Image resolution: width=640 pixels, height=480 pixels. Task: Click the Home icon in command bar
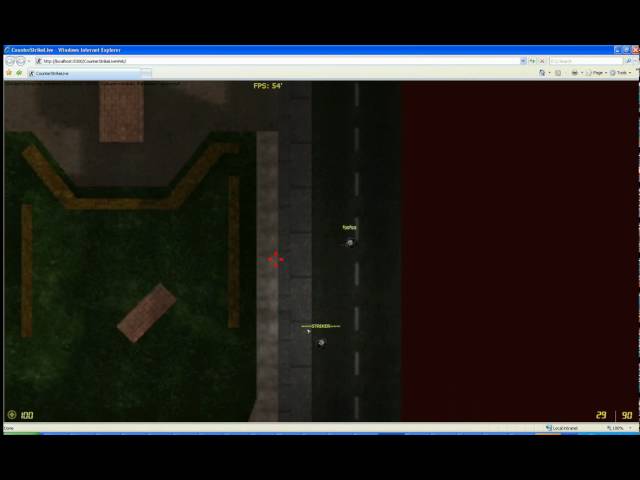point(542,73)
